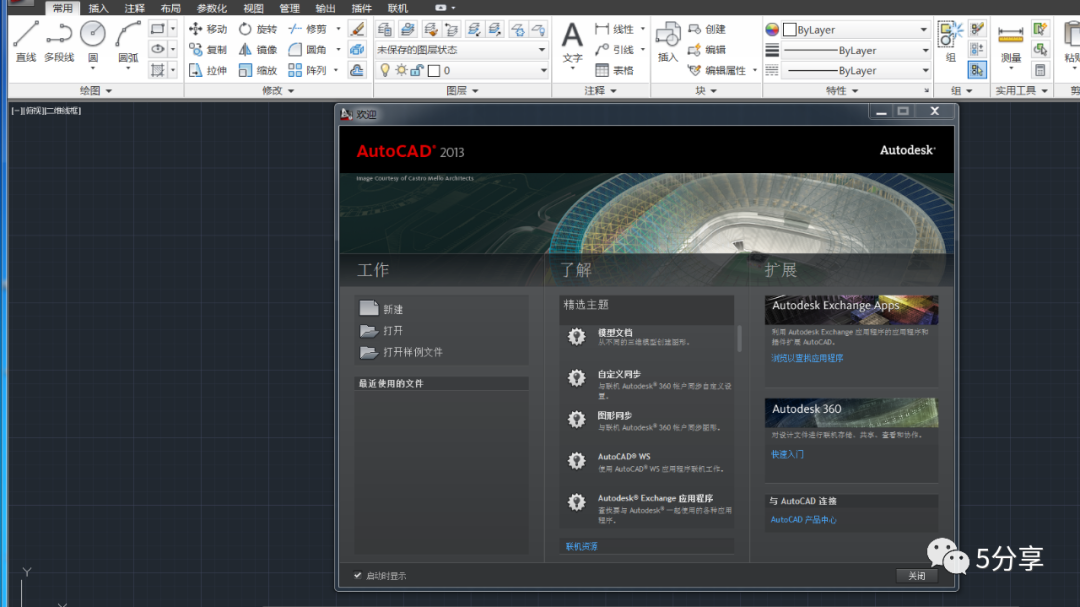Click the erase tool in modify panel

tap(357, 29)
